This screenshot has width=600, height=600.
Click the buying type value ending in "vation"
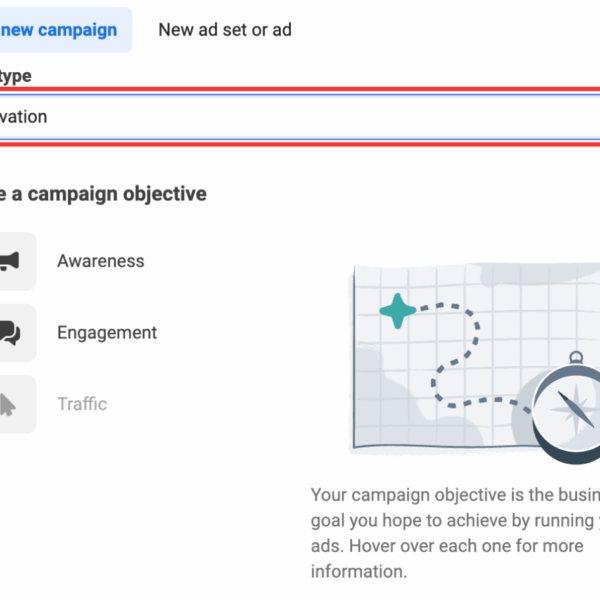click(23, 117)
